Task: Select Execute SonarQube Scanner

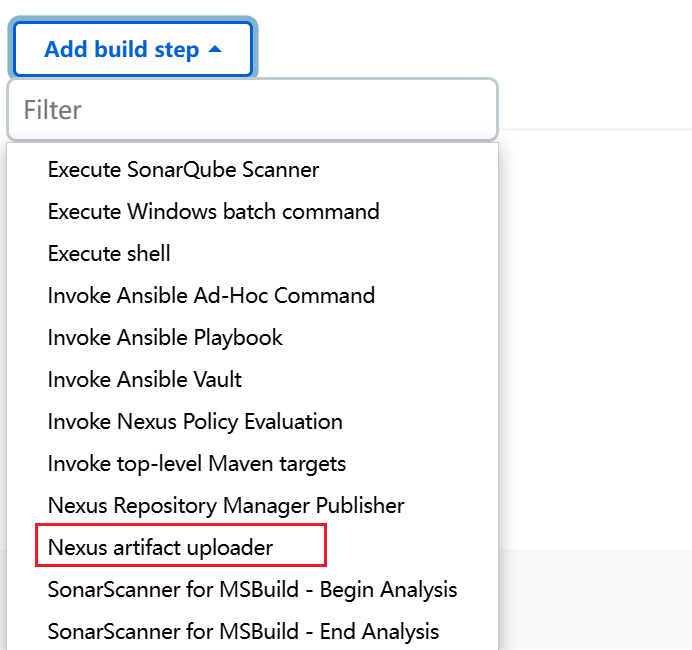Action: [x=183, y=169]
